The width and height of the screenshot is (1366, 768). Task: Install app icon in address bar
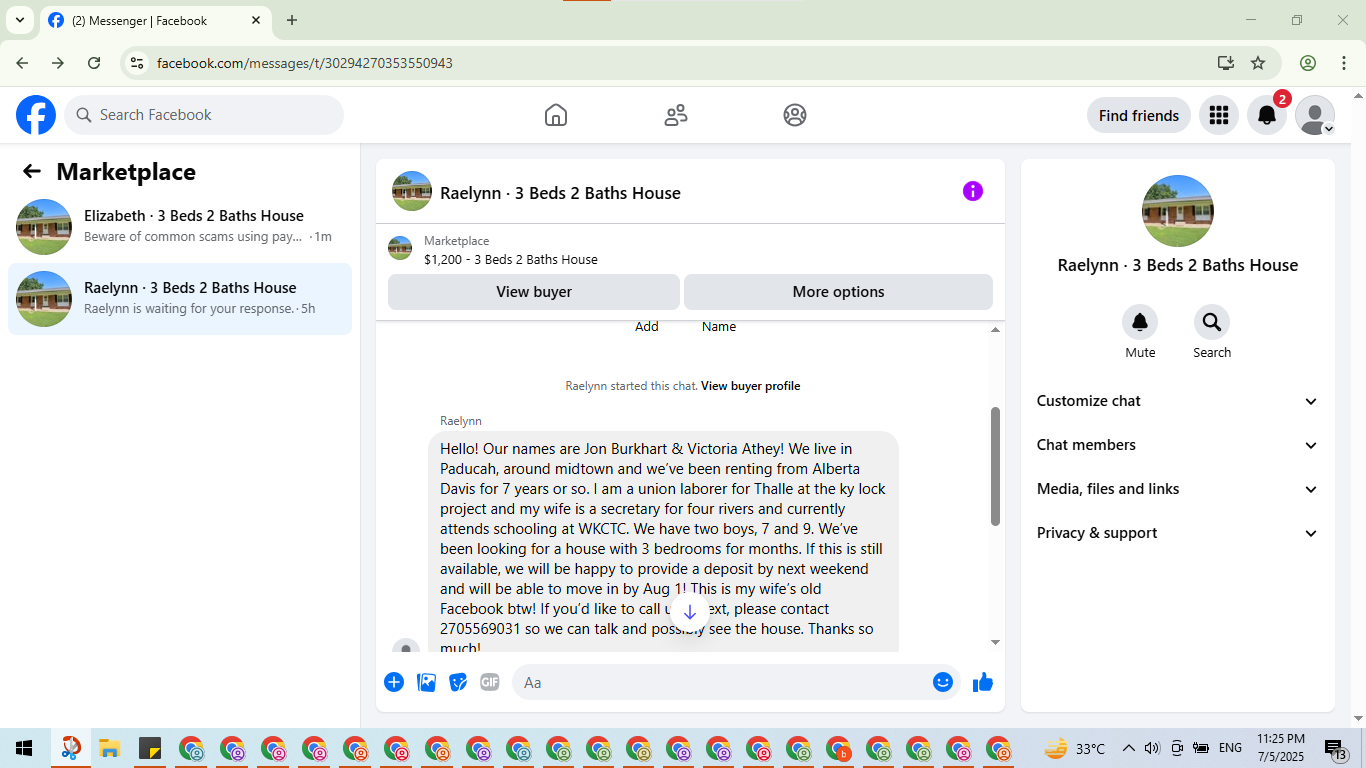tap(1226, 63)
